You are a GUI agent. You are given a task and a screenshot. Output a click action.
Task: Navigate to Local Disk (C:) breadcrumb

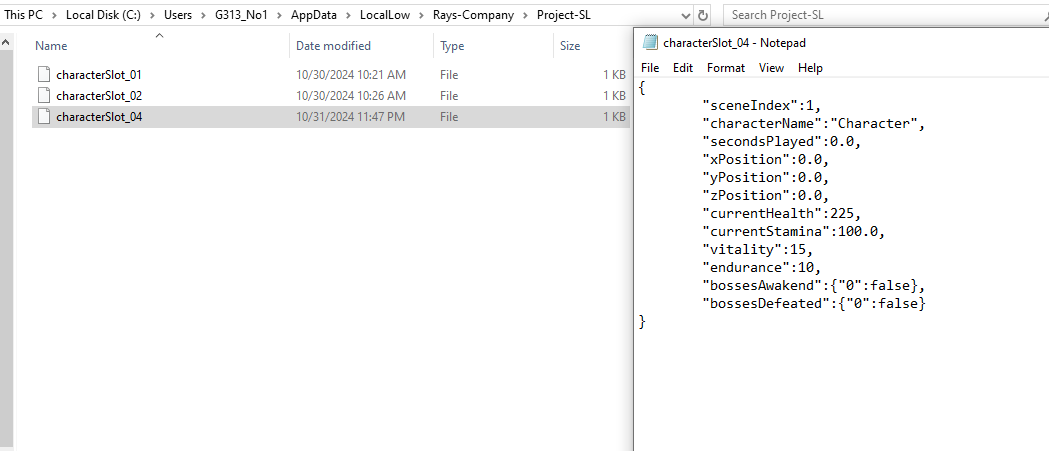point(103,15)
